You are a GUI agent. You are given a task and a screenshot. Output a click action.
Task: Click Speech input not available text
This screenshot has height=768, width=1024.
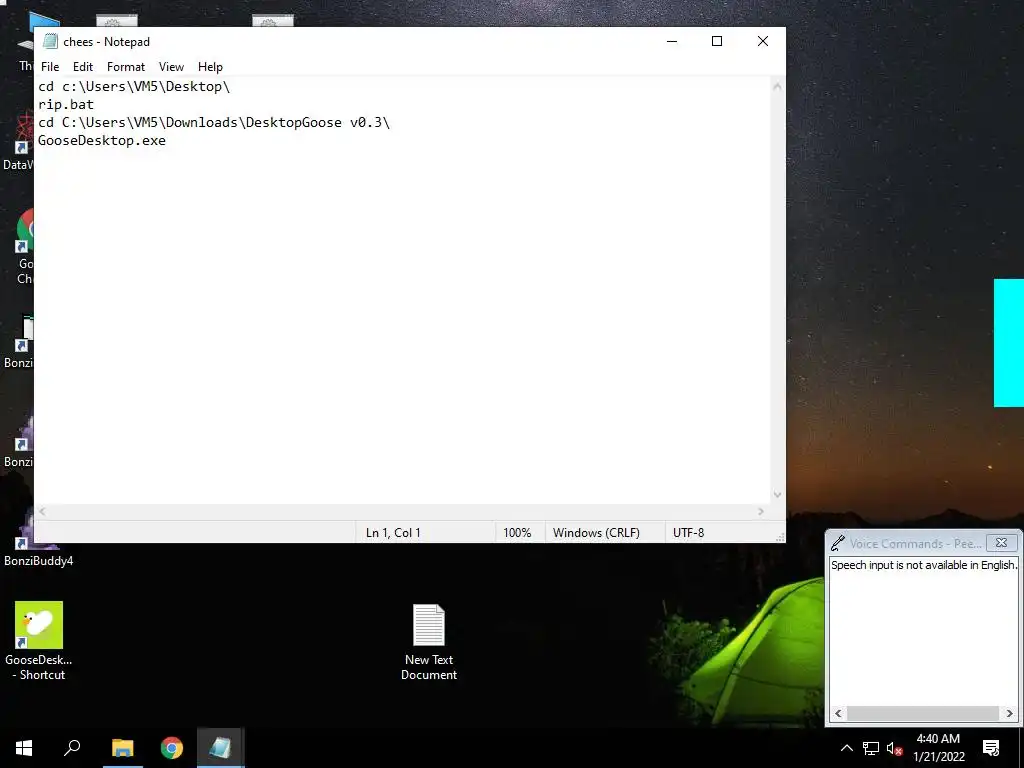[923, 565]
